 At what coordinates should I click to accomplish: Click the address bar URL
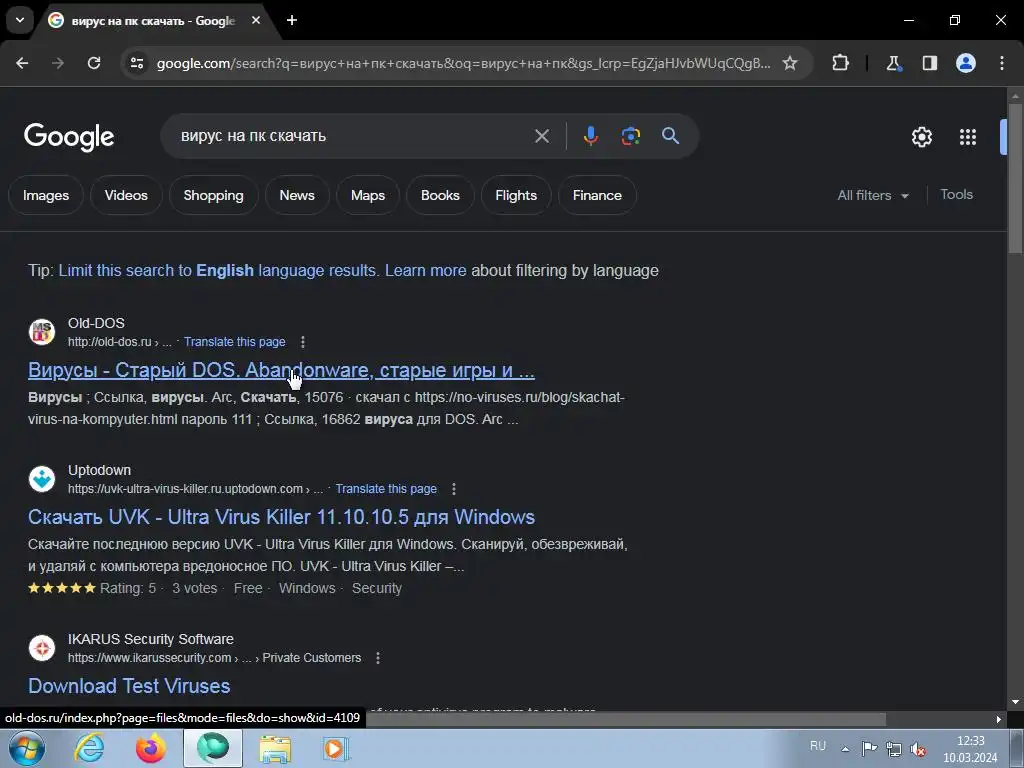[463, 63]
